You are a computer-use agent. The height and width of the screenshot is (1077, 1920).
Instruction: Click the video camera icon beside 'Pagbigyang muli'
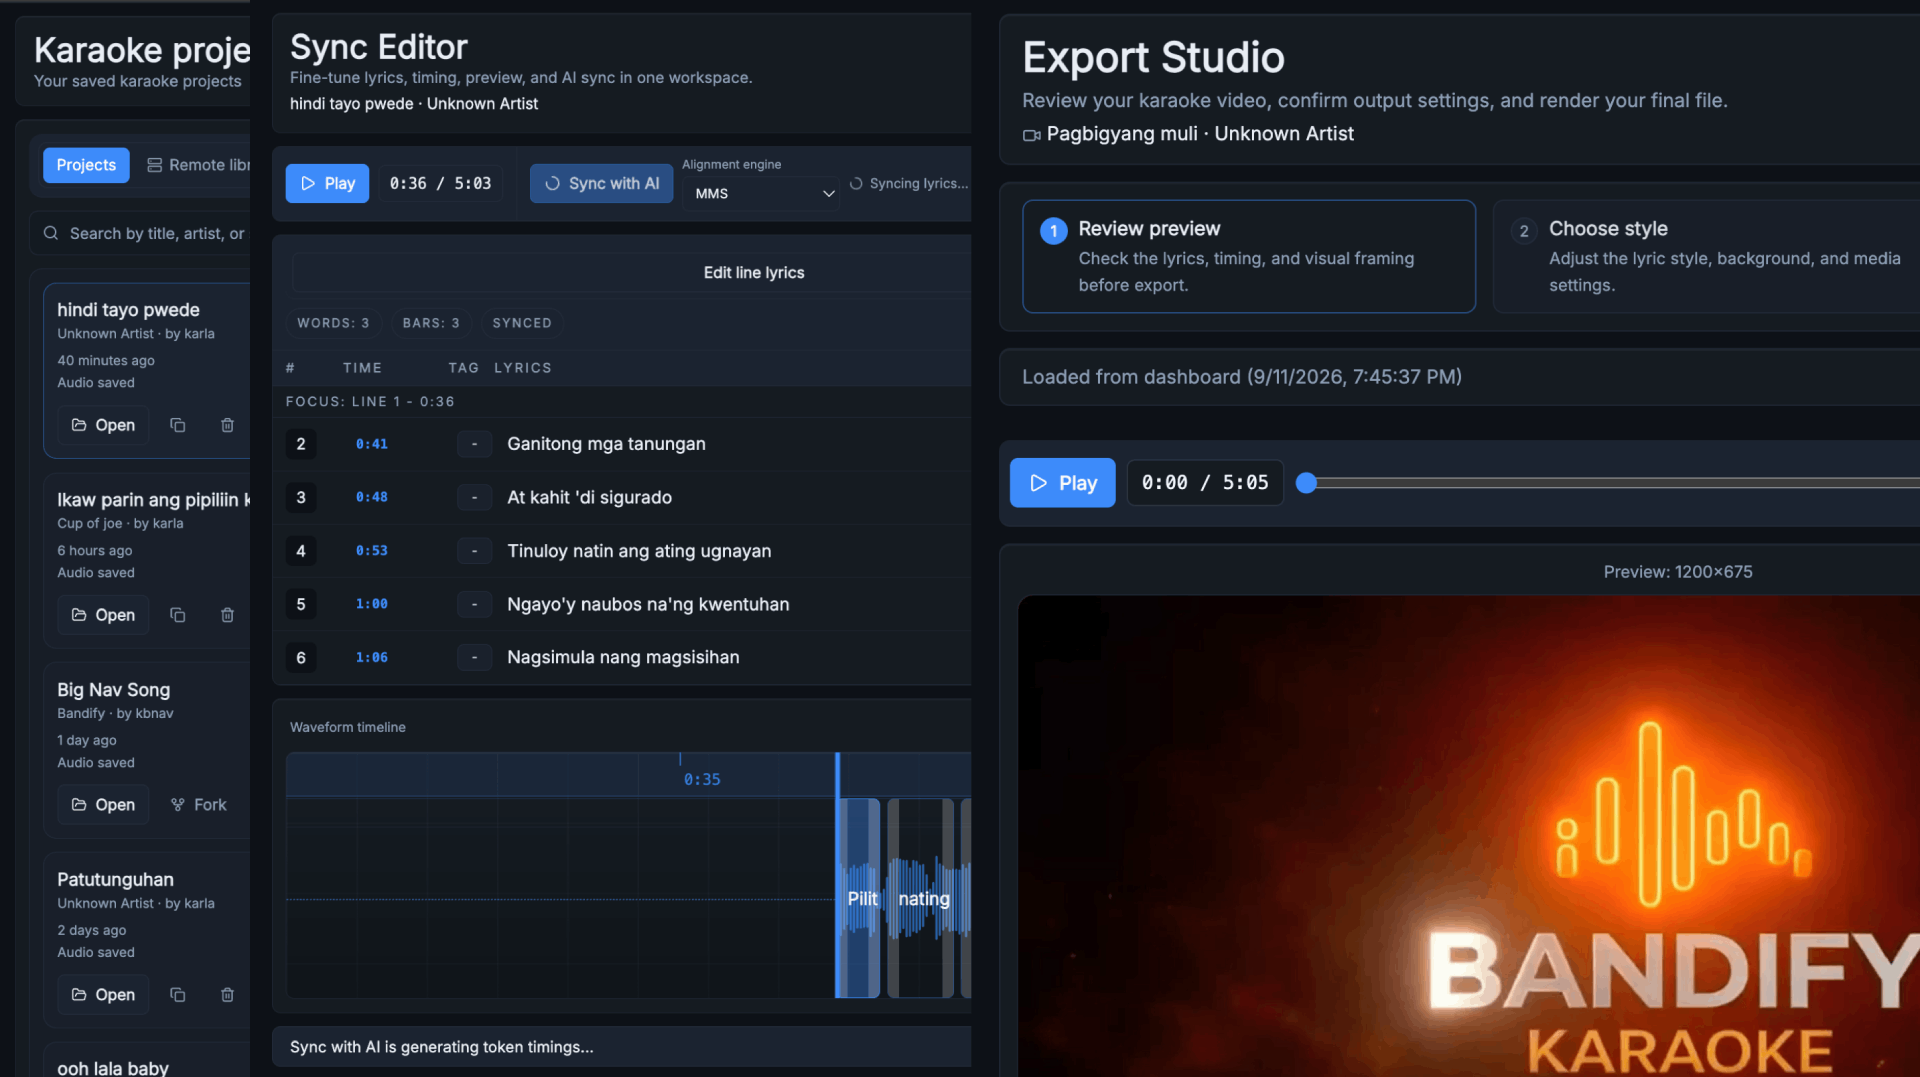click(x=1031, y=135)
